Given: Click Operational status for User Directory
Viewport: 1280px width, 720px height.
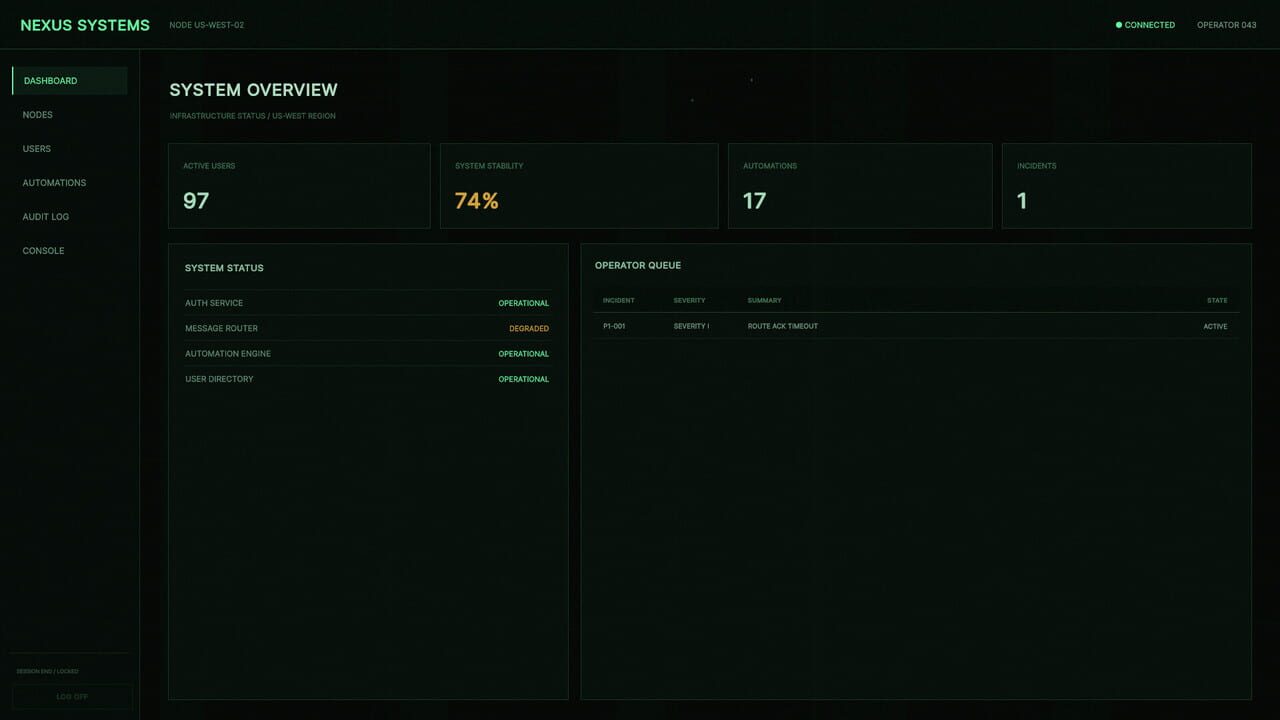Looking at the screenshot, I should [524, 380].
